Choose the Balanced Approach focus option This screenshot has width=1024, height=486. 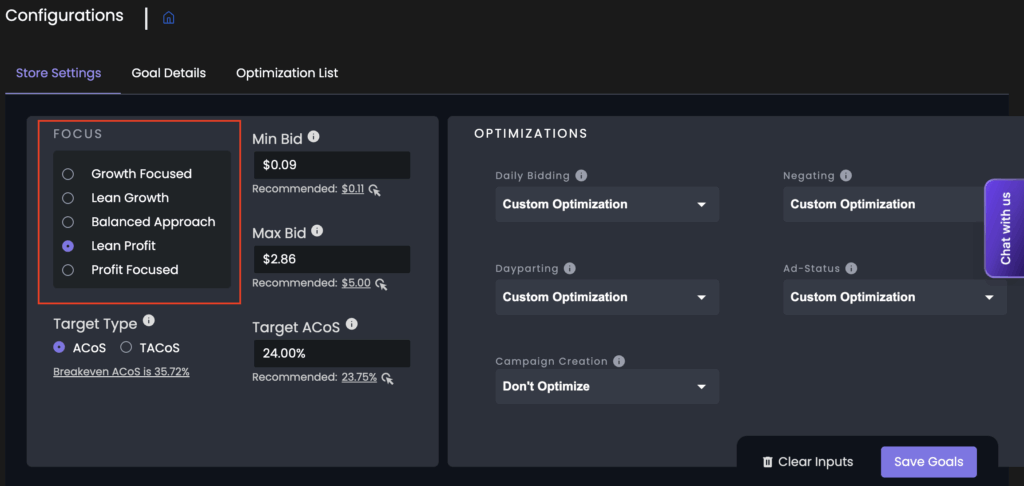pyautogui.click(x=68, y=222)
